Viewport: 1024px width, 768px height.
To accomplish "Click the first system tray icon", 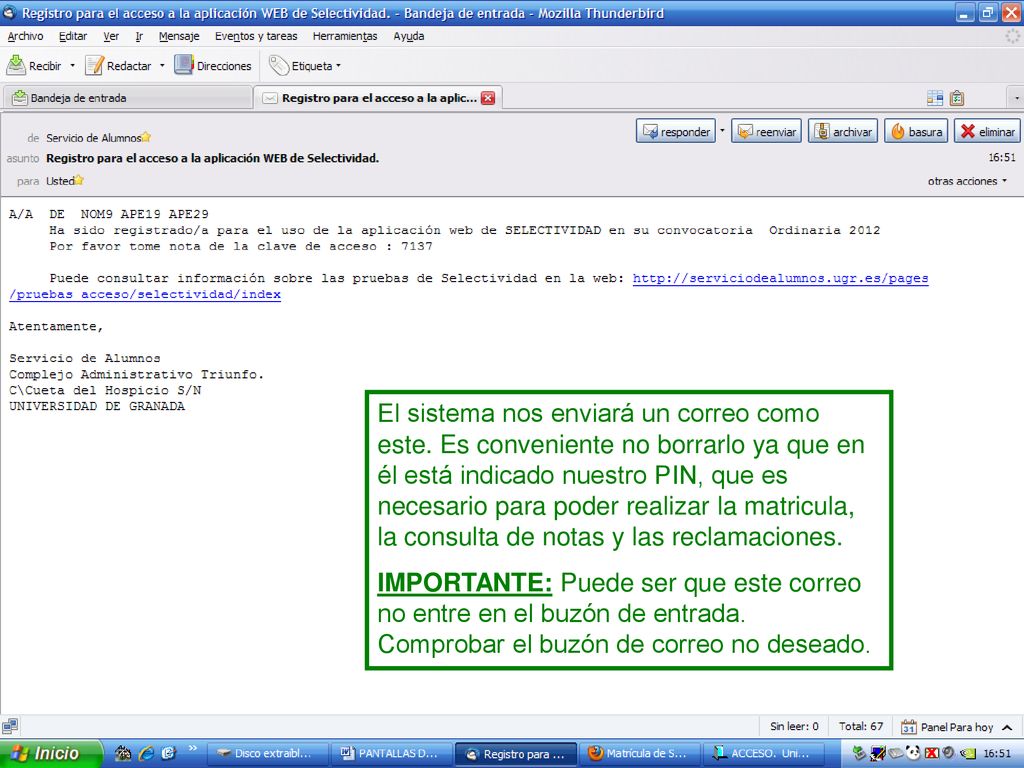I will click(859, 753).
